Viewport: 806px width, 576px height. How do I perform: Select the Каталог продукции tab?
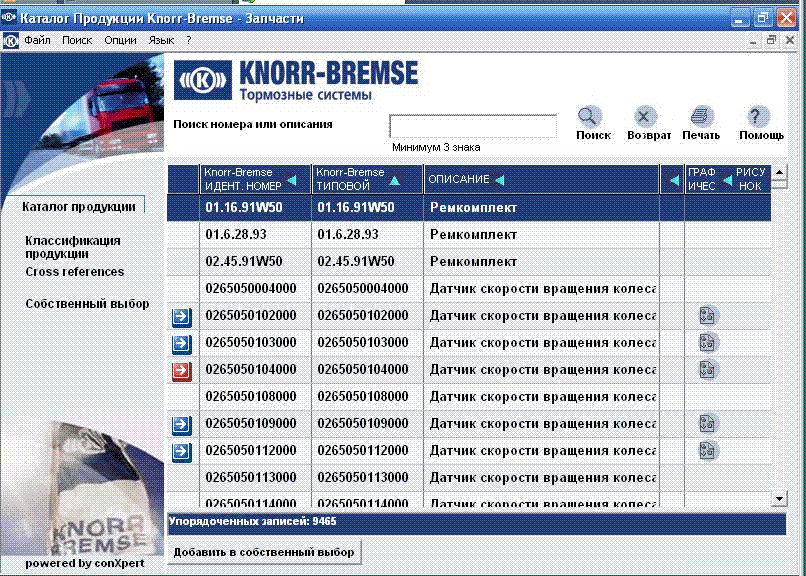tap(78, 207)
